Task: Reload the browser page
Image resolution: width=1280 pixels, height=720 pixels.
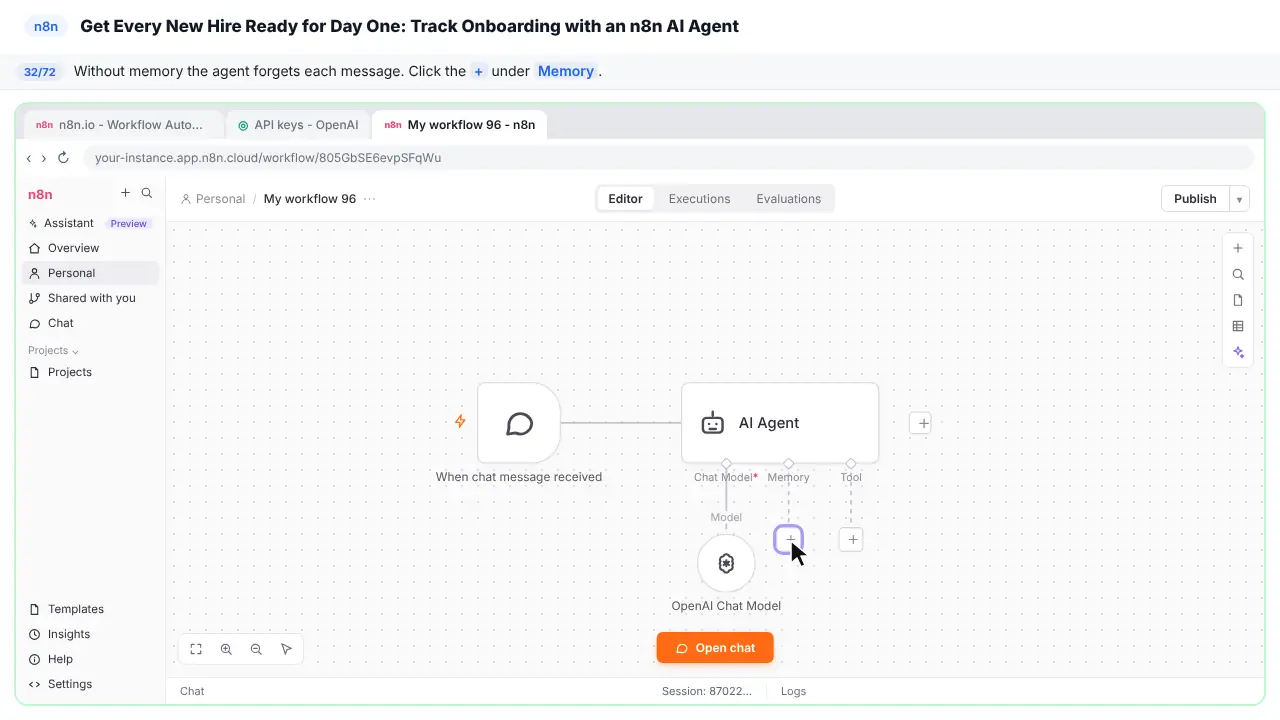Action: pos(63,157)
